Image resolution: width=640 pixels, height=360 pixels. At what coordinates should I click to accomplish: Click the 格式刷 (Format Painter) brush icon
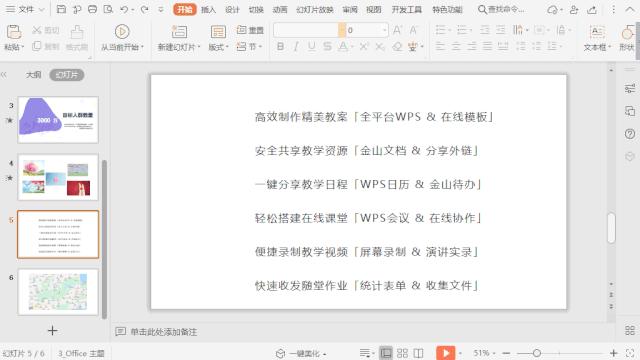77,33
